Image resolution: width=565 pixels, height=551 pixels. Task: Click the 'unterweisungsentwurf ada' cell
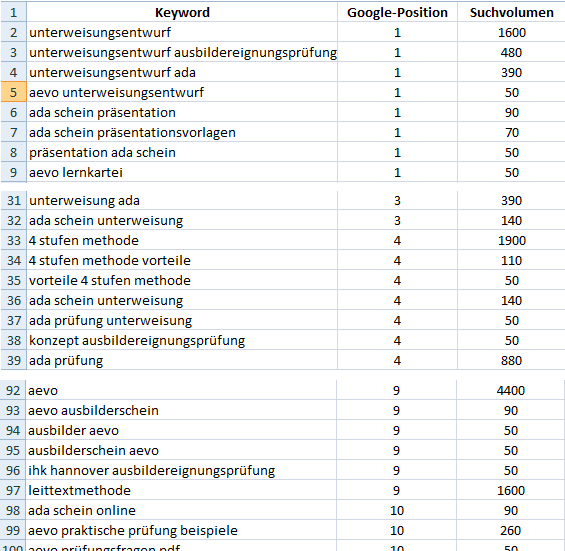pyautogui.click(x=182, y=73)
